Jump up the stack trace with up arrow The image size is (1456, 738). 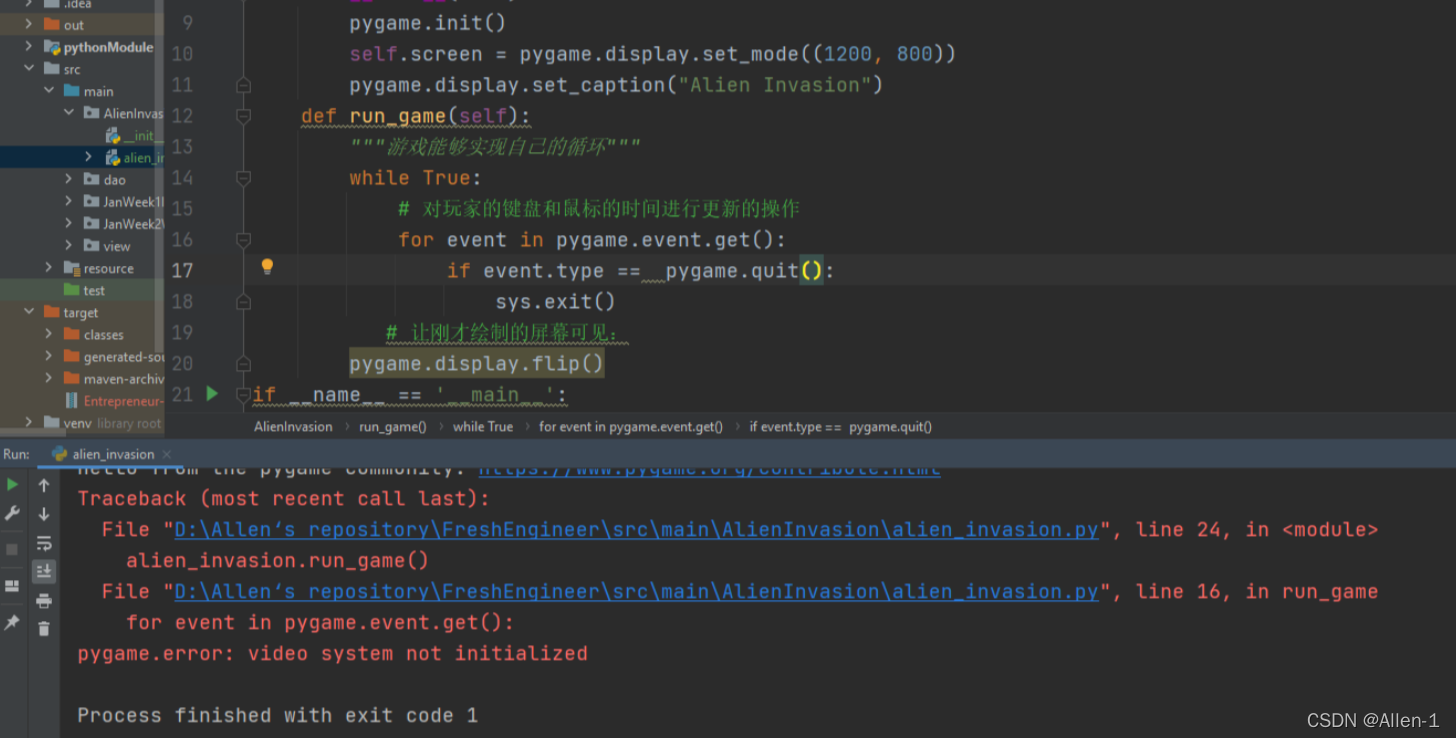point(44,485)
